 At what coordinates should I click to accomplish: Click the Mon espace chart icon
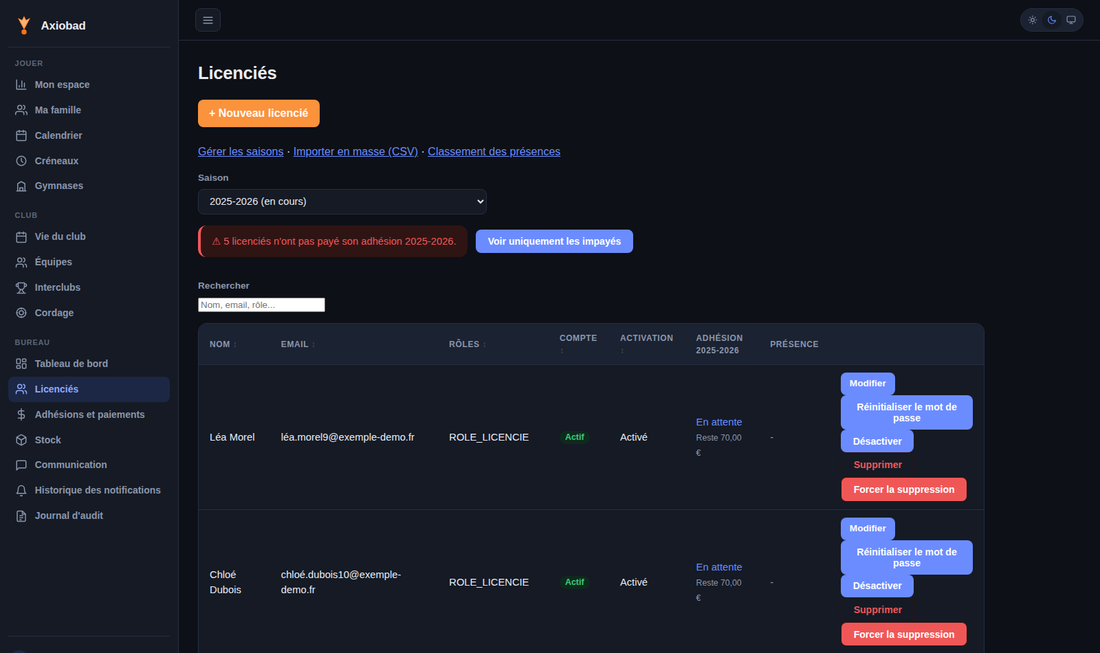[x=21, y=85]
